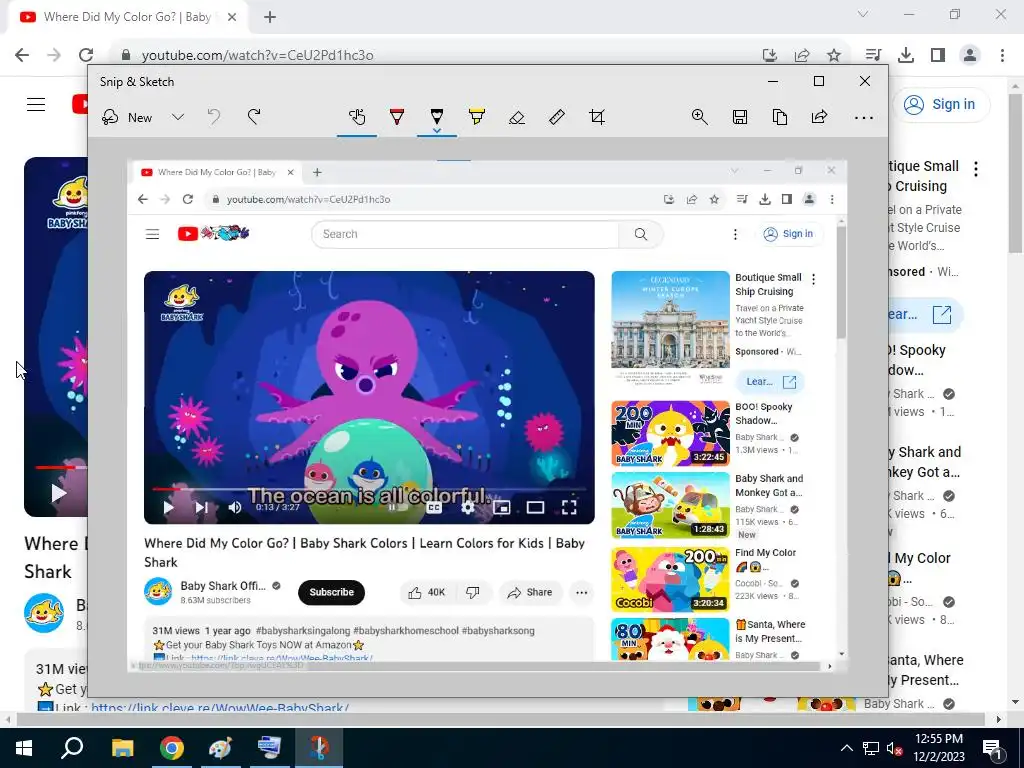1024x768 pixels.
Task: Click the scroll right arrow on the horizontal scrollbar
Action: coord(999,719)
